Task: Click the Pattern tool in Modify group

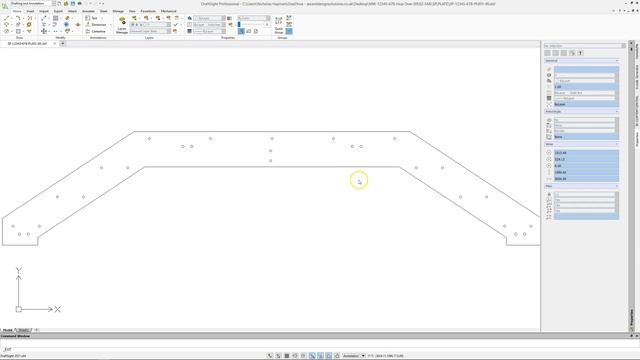Action: pos(55,18)
